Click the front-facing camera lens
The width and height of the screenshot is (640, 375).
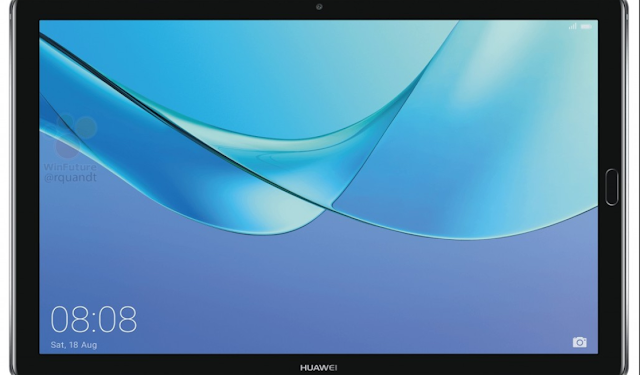click(319, 7)
